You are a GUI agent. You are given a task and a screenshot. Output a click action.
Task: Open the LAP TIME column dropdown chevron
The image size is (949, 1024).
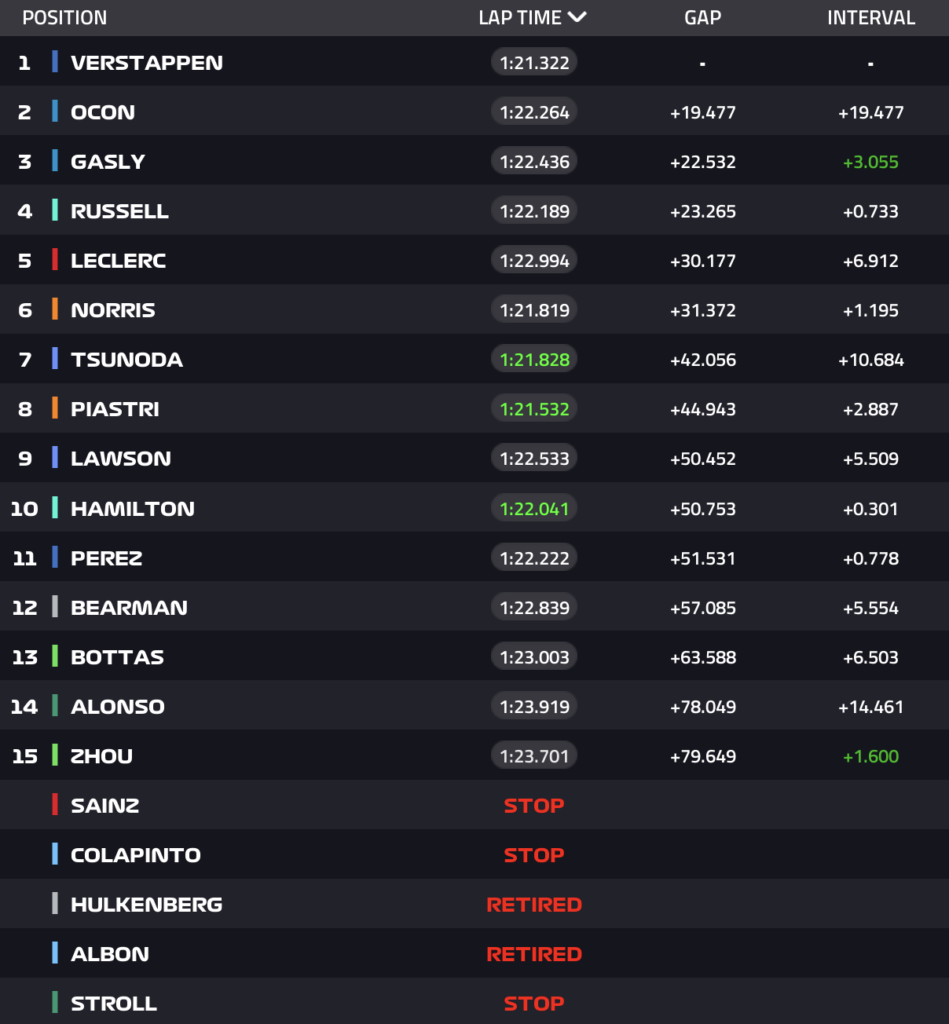pyautogui.click(x=576, y=17)
